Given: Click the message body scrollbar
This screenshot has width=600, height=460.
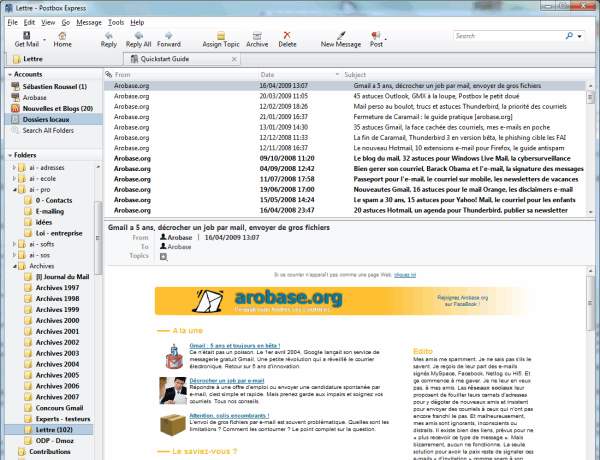Looking at the screenshot, I should coord(590,302).
